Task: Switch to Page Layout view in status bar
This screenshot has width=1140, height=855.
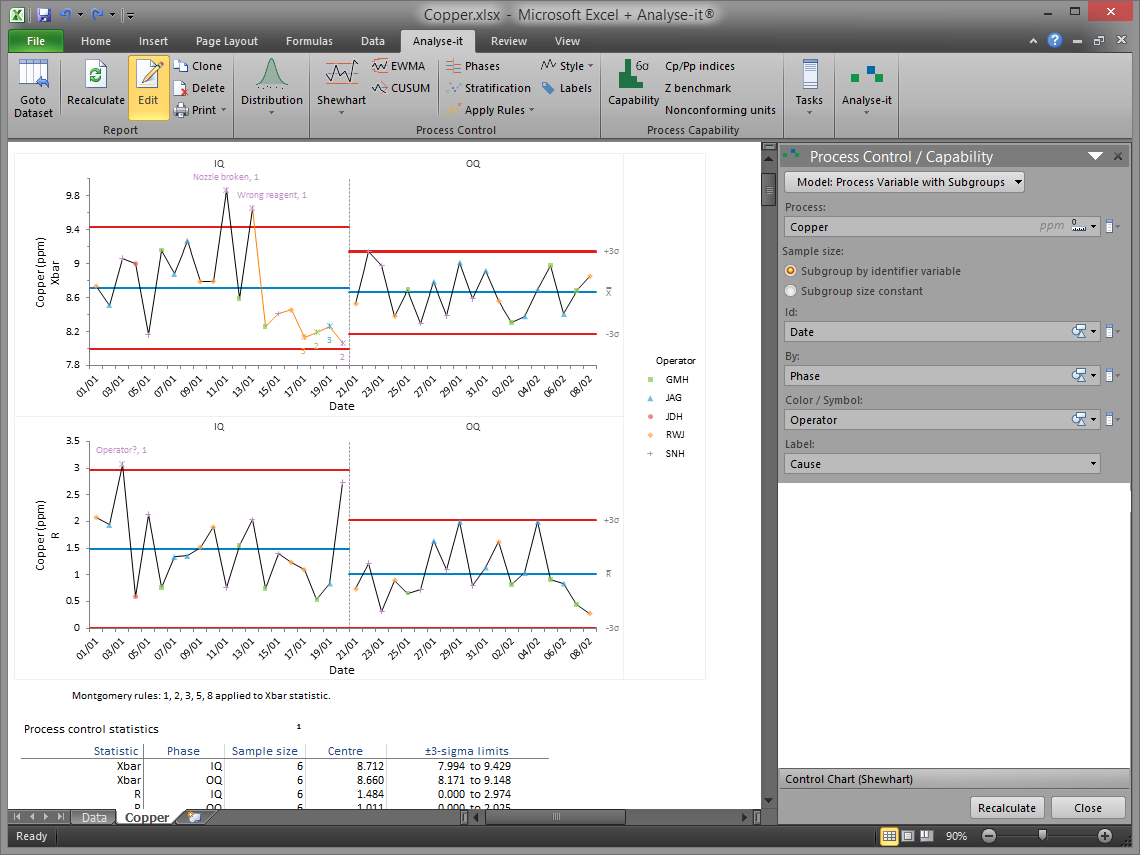Action: [908, 836]
